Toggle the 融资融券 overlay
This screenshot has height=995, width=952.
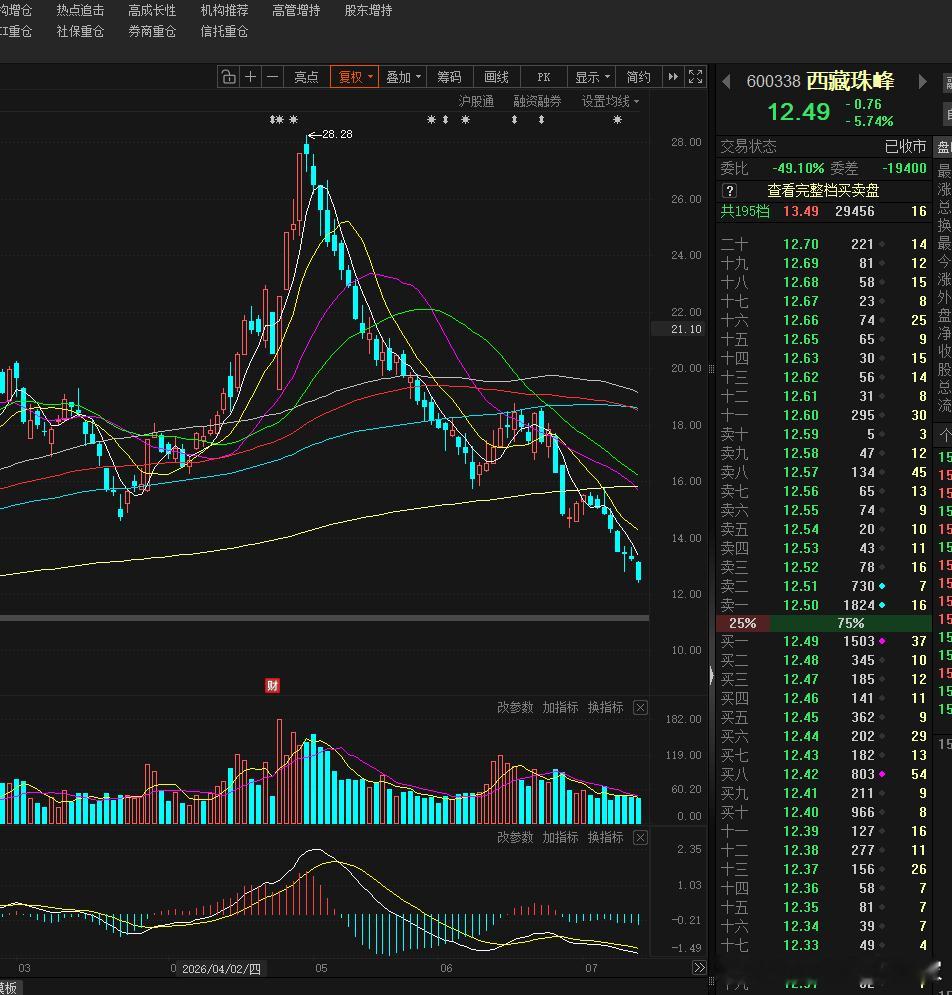(x=537, y=101)
